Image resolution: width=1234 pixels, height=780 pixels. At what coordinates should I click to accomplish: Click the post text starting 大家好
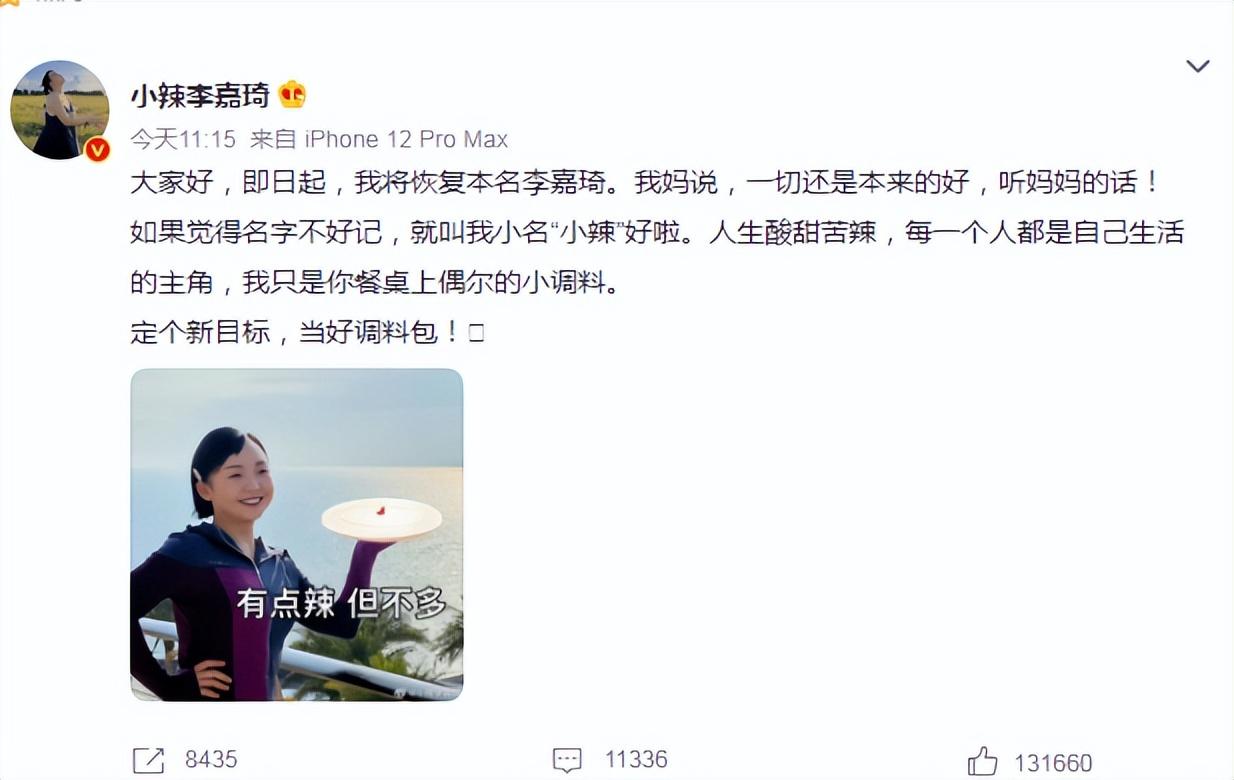point(657,258)
